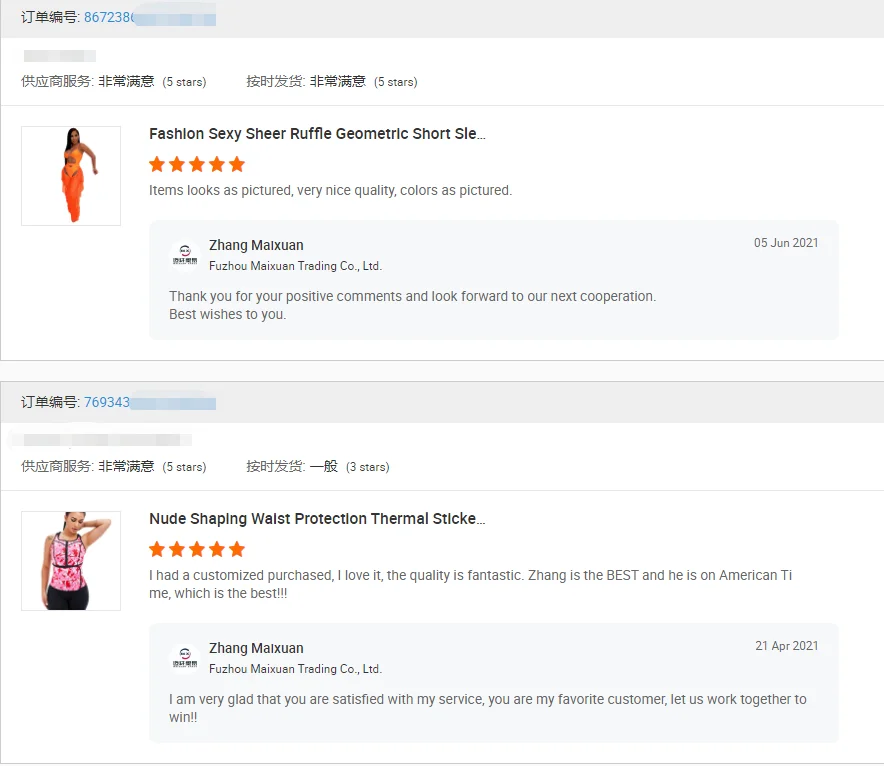
Task: Click the 05 Jun 2021 reply date
Action: click(786, 243)
